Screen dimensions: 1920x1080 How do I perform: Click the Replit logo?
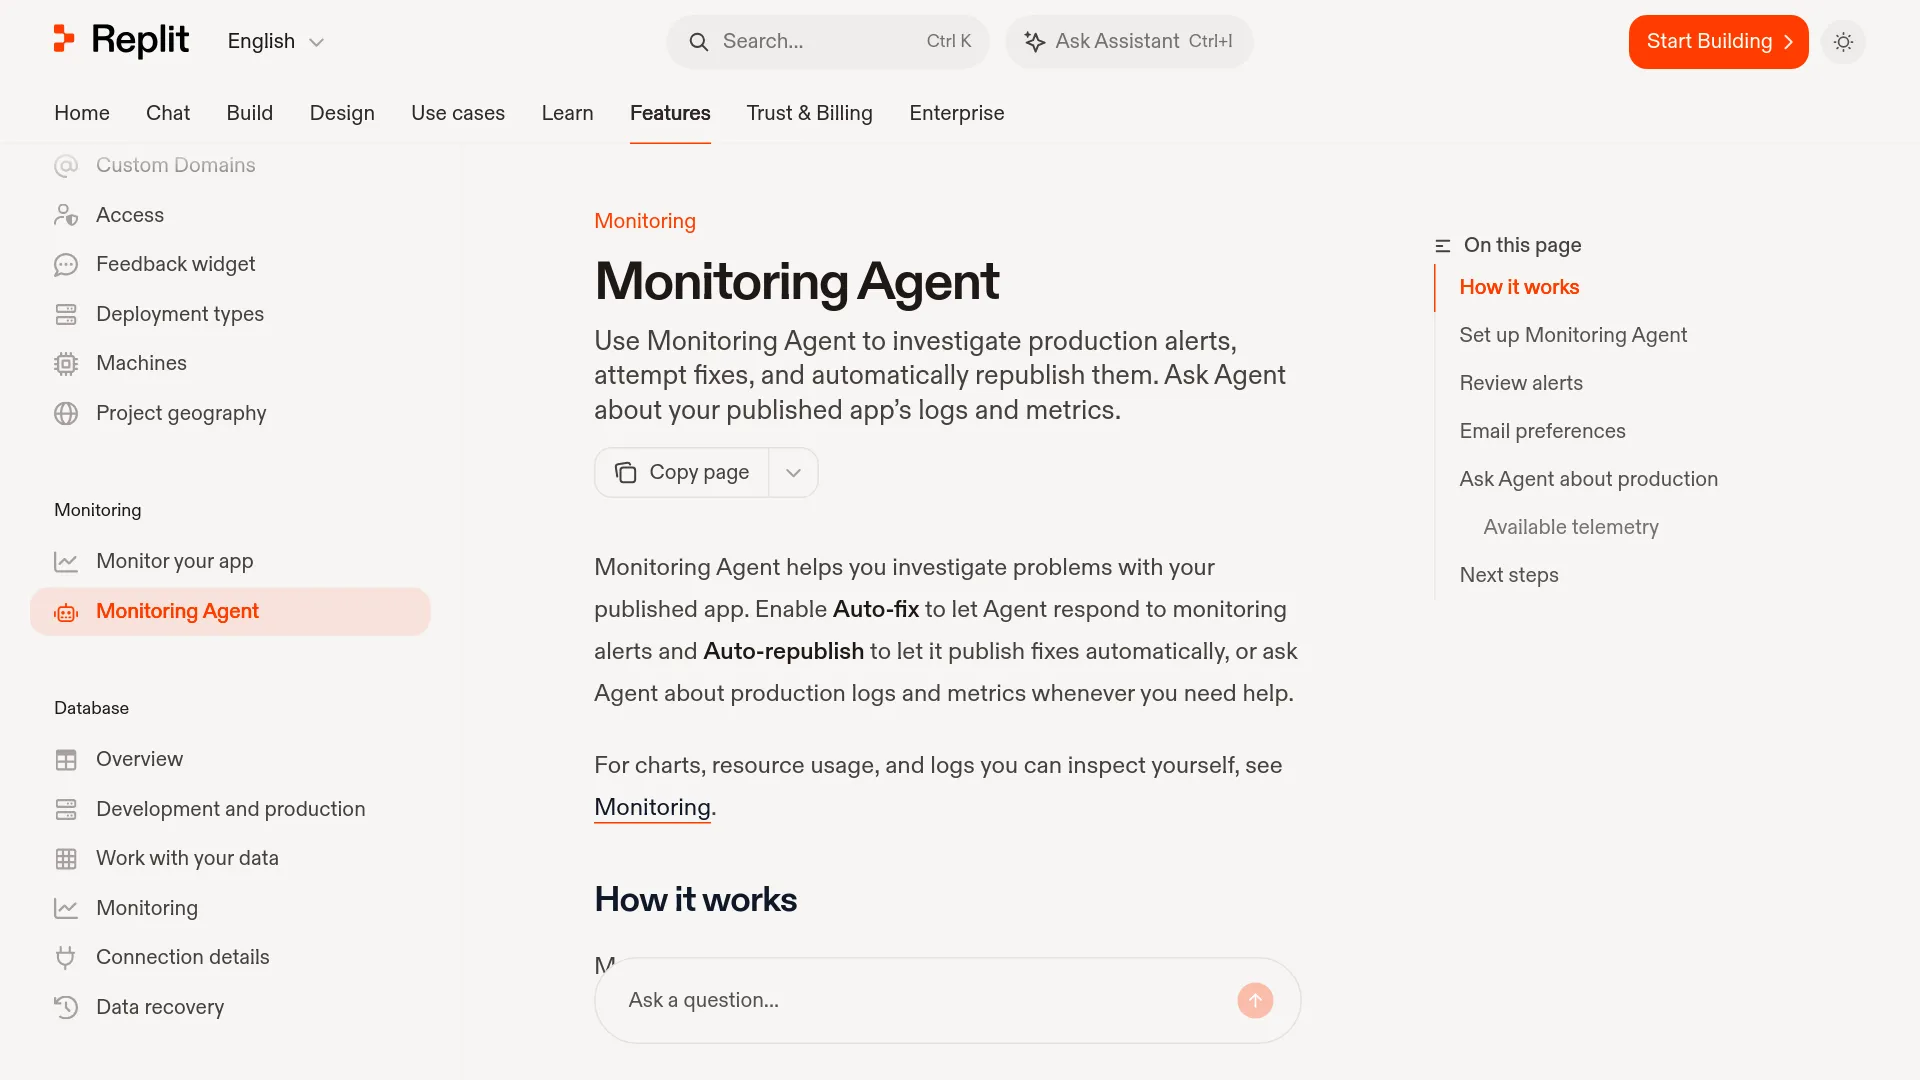(x=121, y=41)
